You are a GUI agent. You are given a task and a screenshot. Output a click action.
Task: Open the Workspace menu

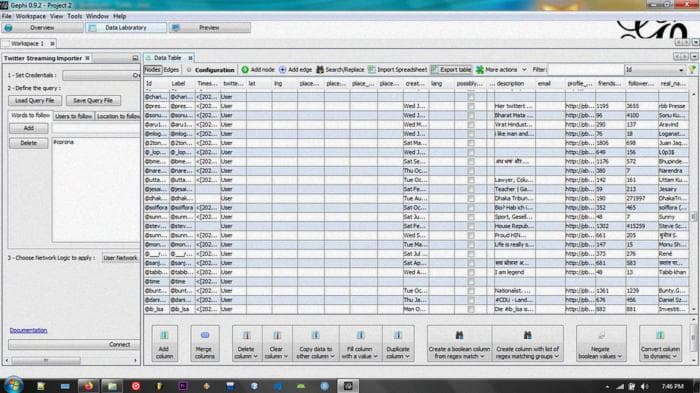(30, 16)
